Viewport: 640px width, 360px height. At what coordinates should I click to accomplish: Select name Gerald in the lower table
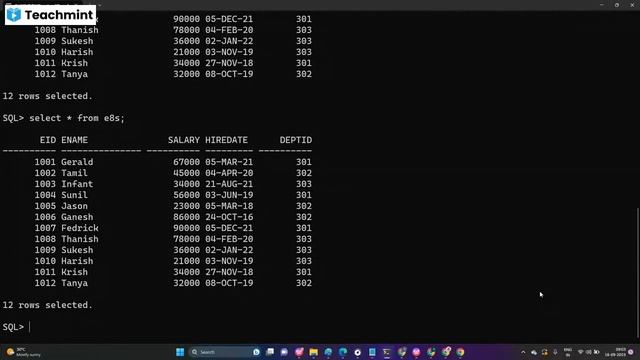coord(77,162)
